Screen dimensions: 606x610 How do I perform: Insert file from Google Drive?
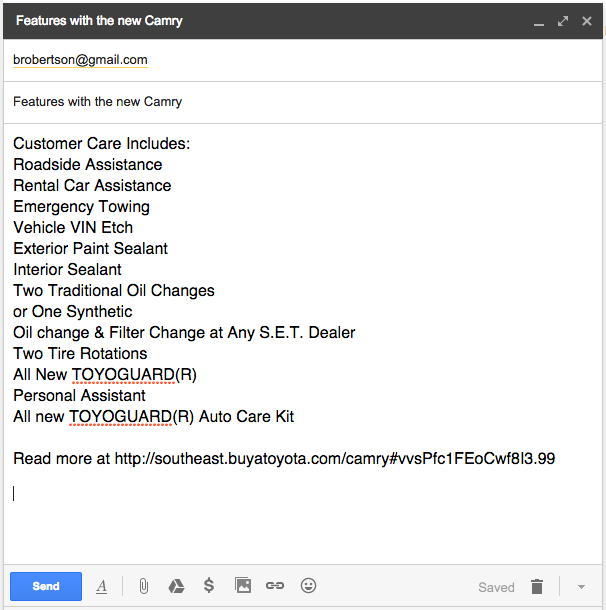pos(176,586)
